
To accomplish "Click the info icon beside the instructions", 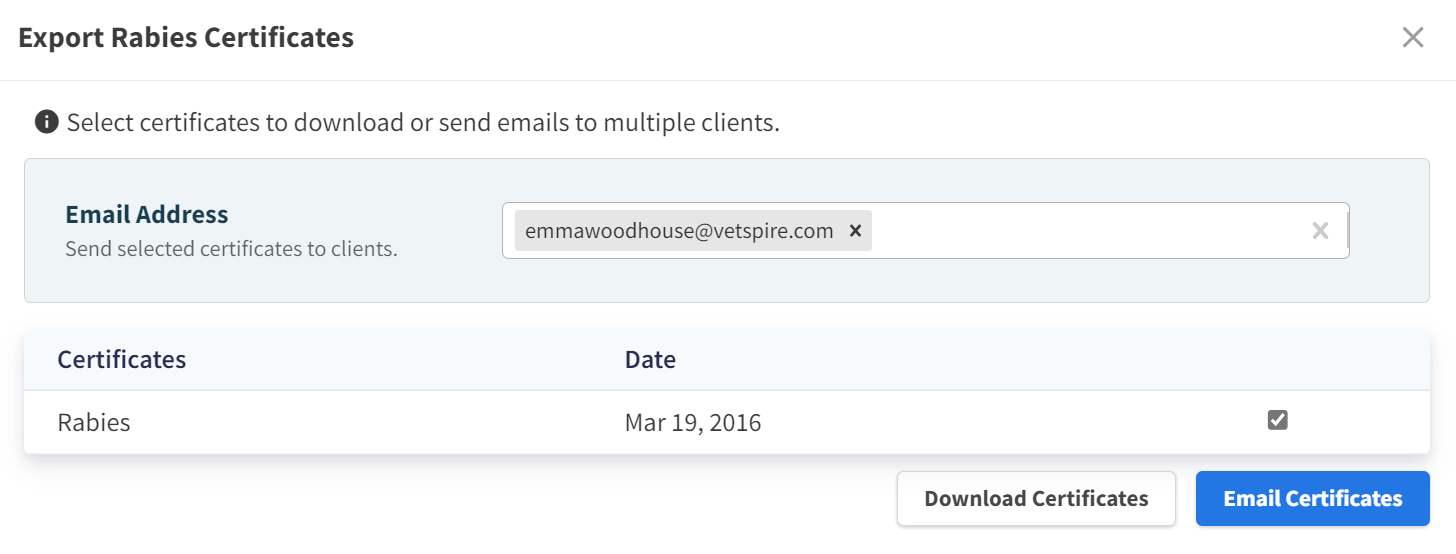I will 46,123.
